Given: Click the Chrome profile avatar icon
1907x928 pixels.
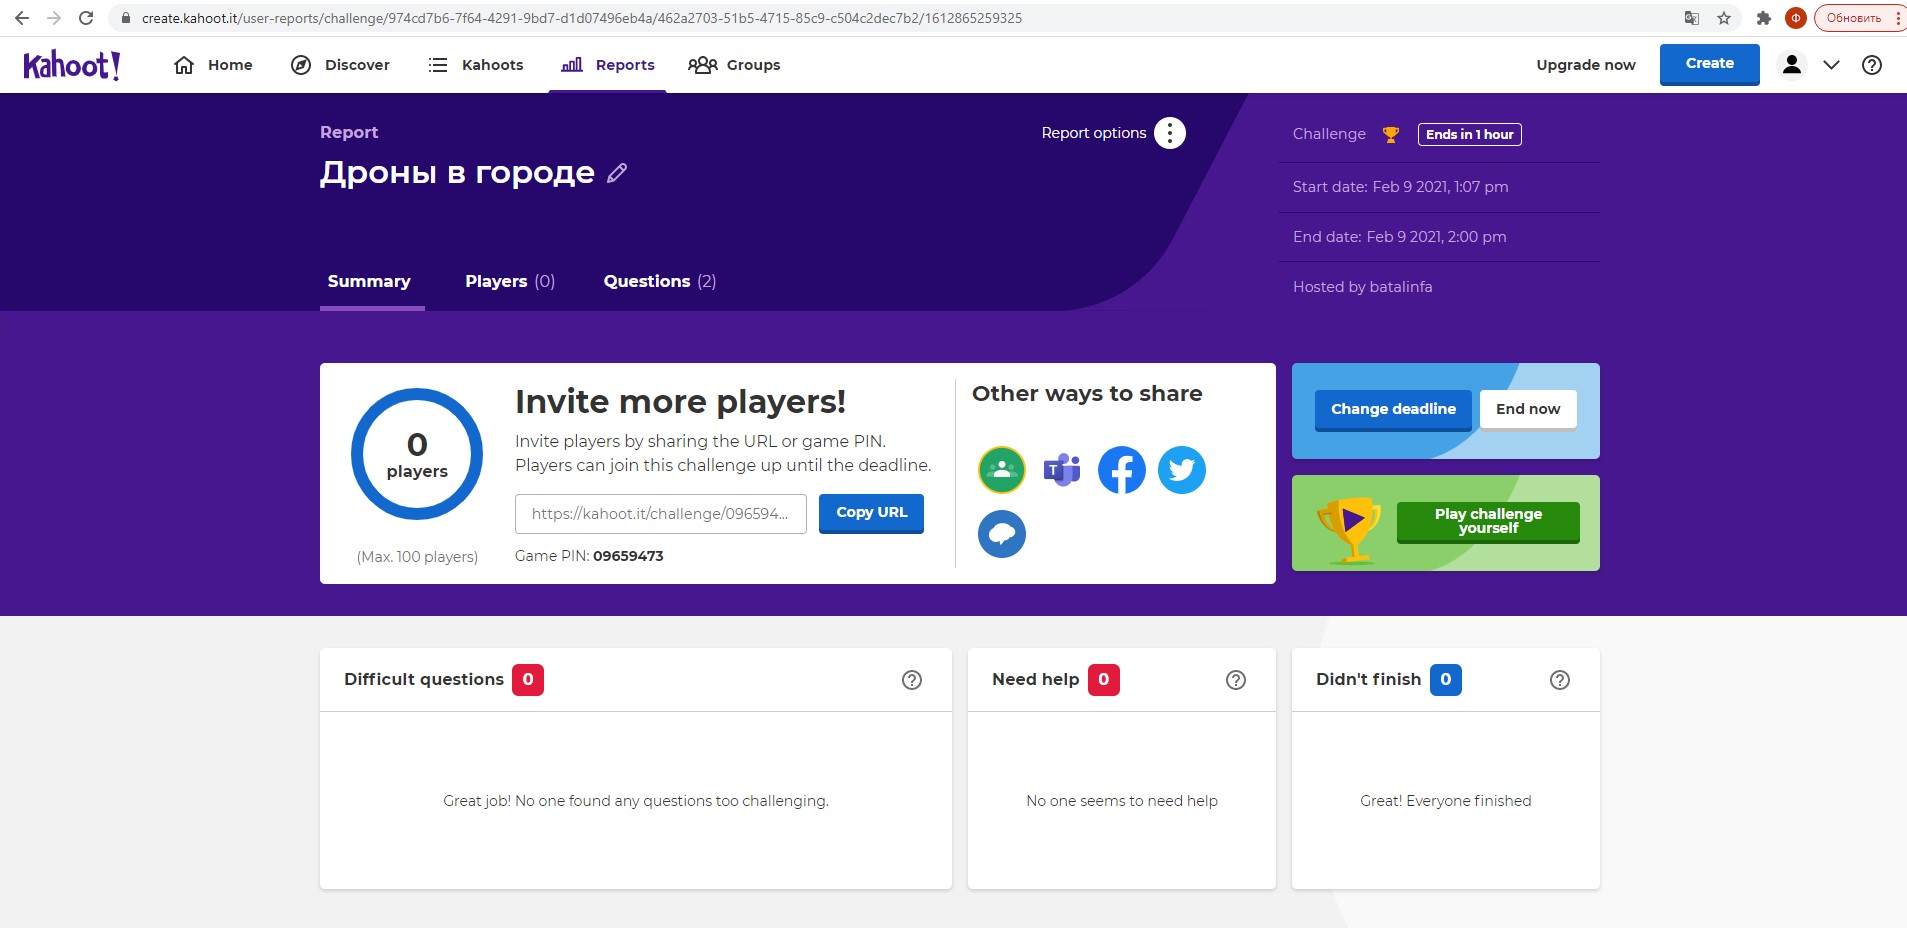Looking at the screenshot, I should [1796, 18].
